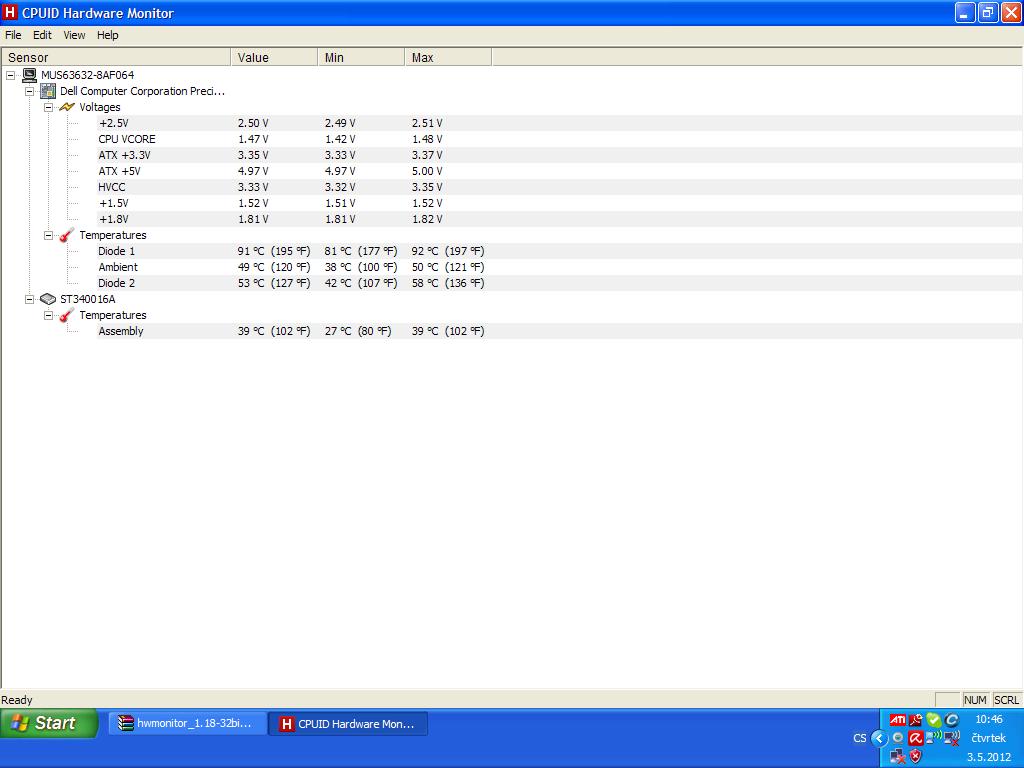Select the Voltages tree label
The image size is (1024, 768).
[100, 107]
